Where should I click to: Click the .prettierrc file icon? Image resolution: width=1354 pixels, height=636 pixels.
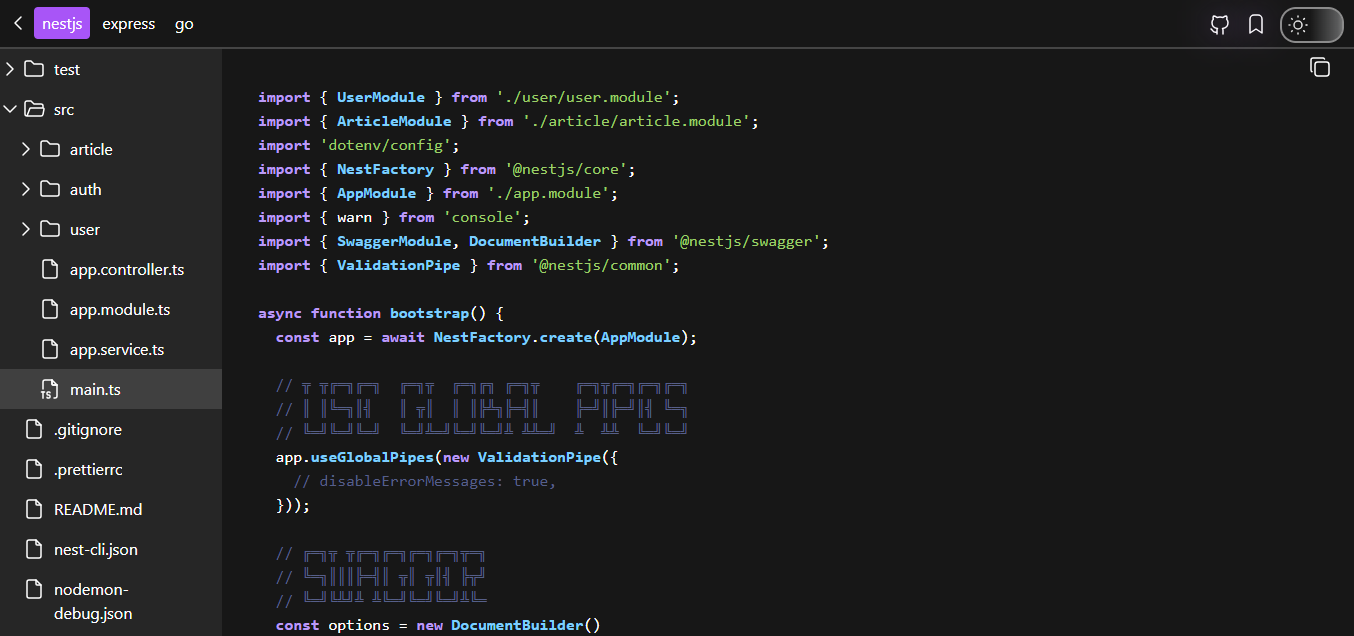[34, 469]
